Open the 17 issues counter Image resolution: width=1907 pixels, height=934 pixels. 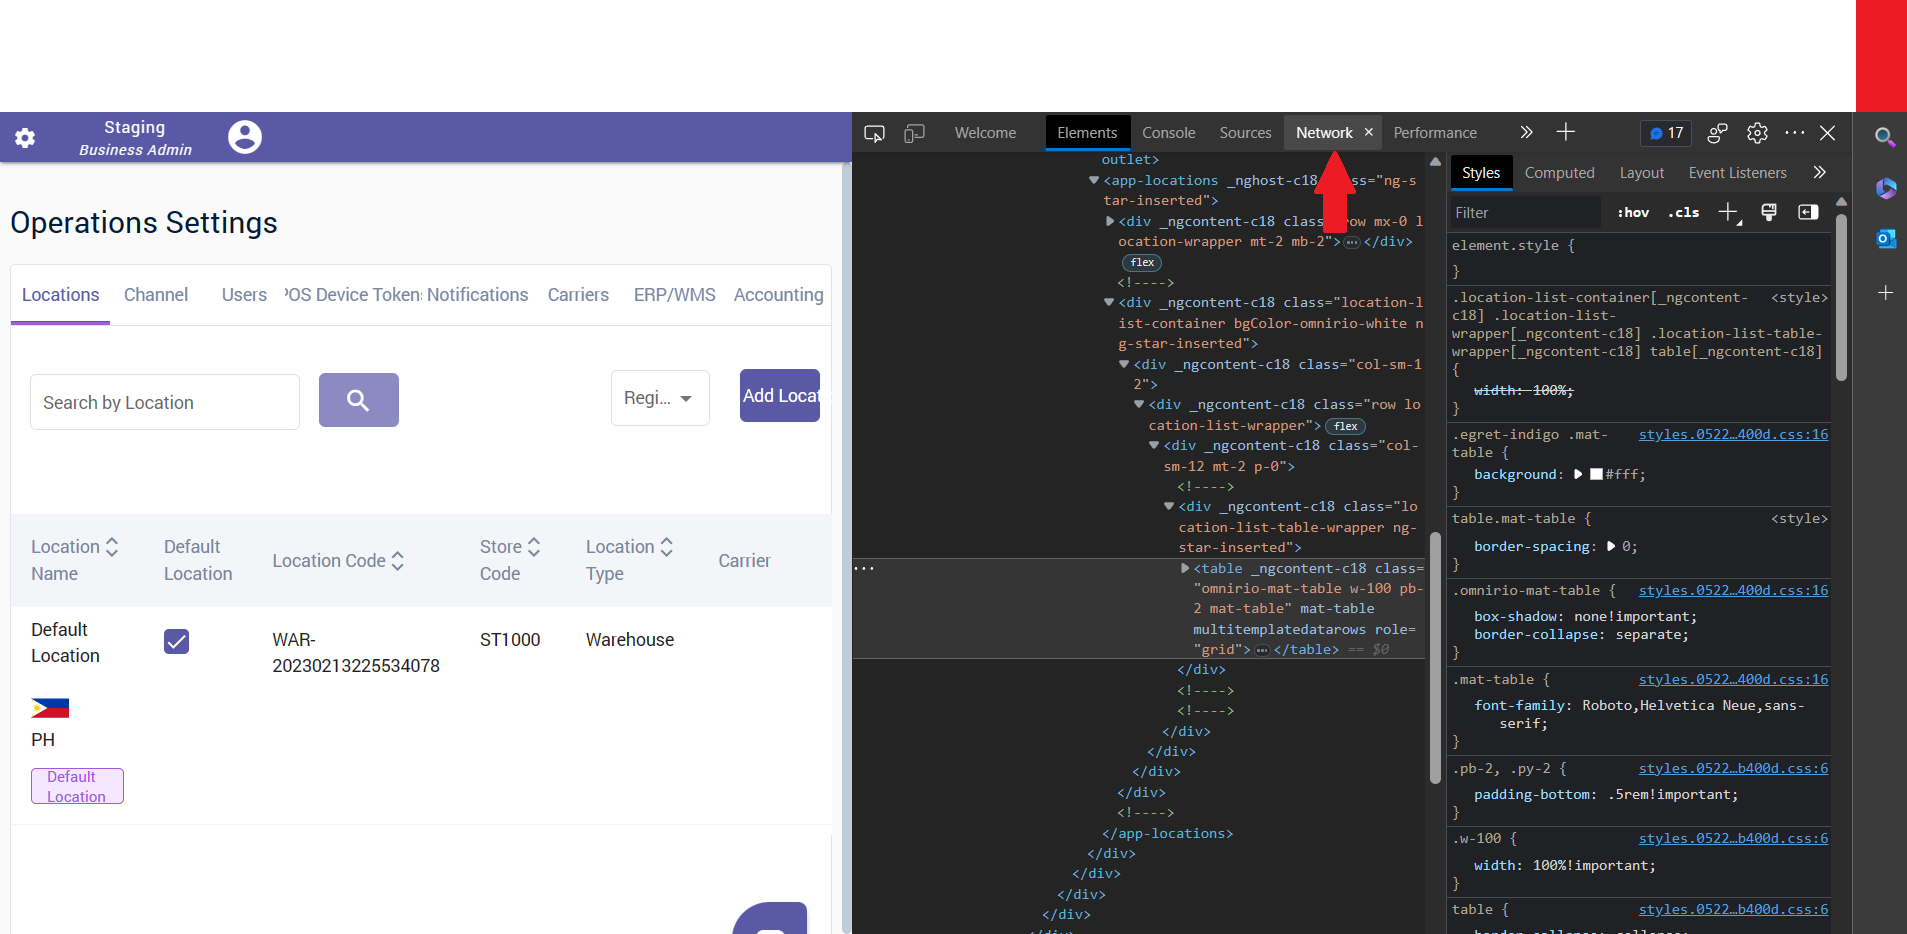[x=1667, y=133]
